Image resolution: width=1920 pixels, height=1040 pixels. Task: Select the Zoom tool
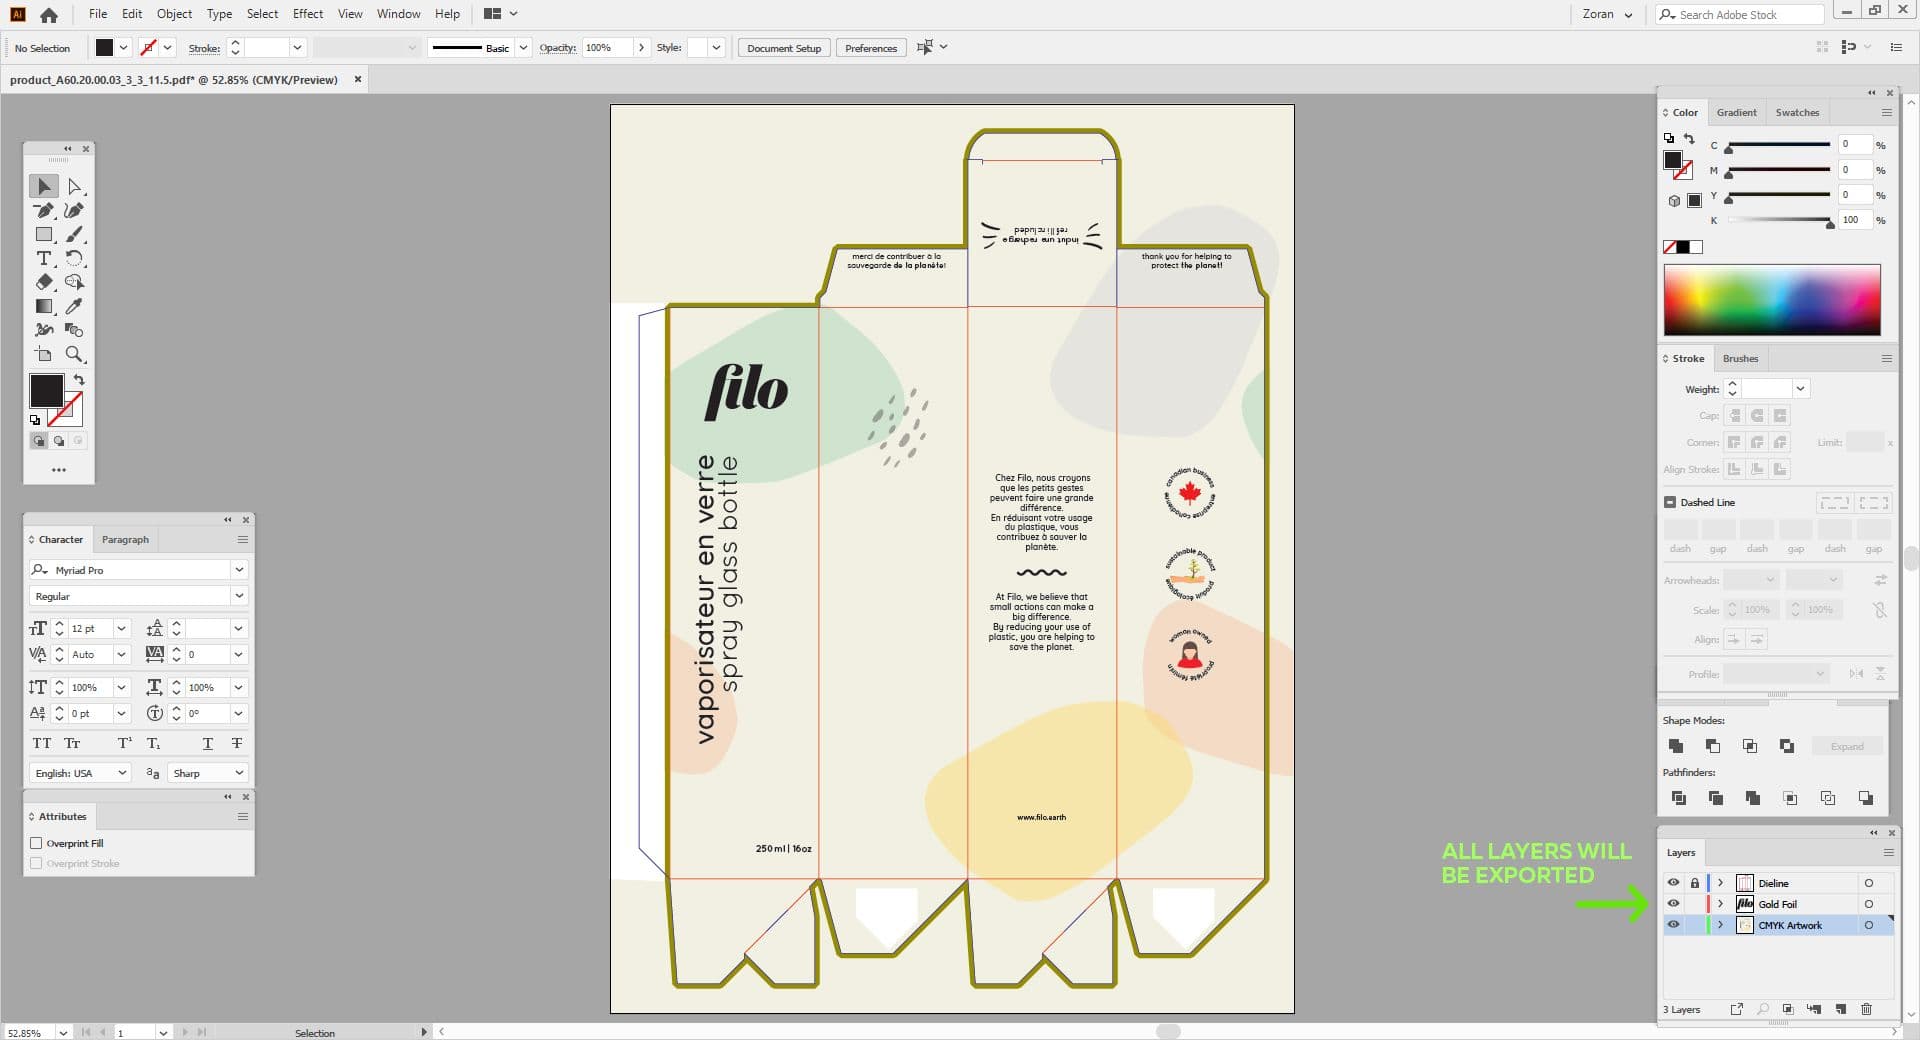click(x=73, y=353)
